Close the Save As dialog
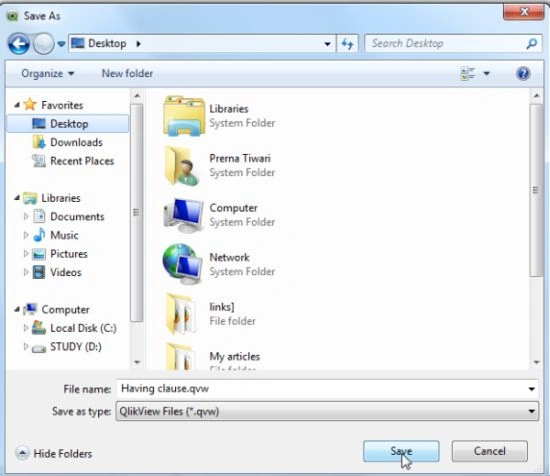 (523, 12)
